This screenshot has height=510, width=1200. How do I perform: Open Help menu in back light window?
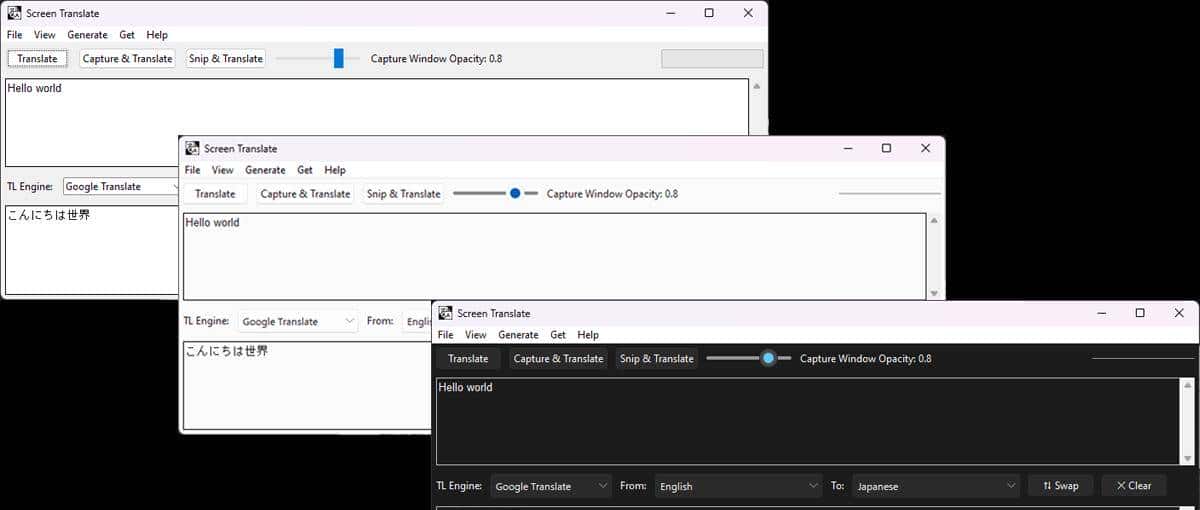click(157, 35)
